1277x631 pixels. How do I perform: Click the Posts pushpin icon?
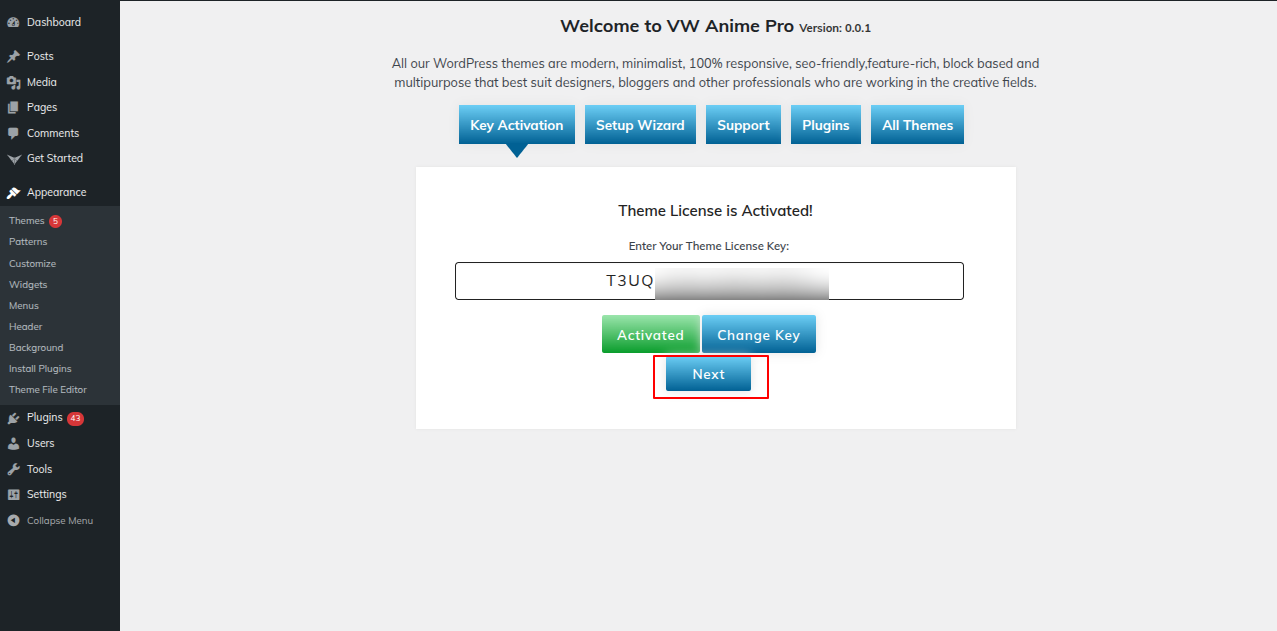click(13, 57)
